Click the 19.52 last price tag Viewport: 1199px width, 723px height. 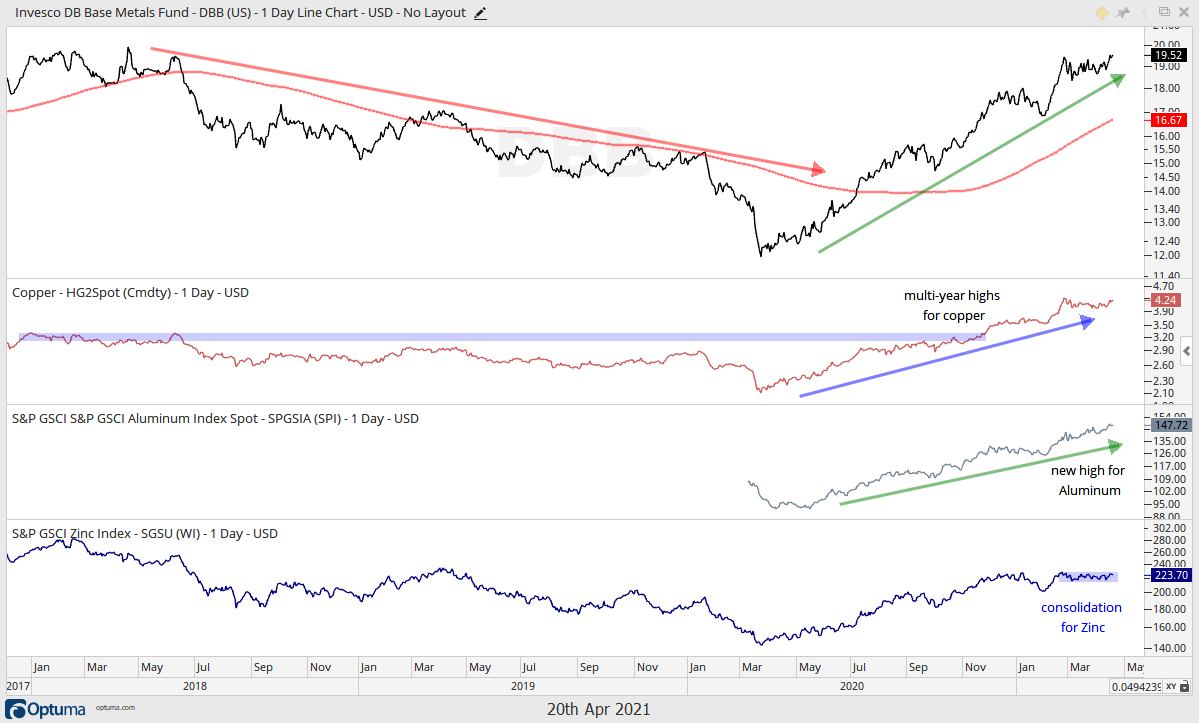click(x=1168, y=55)
